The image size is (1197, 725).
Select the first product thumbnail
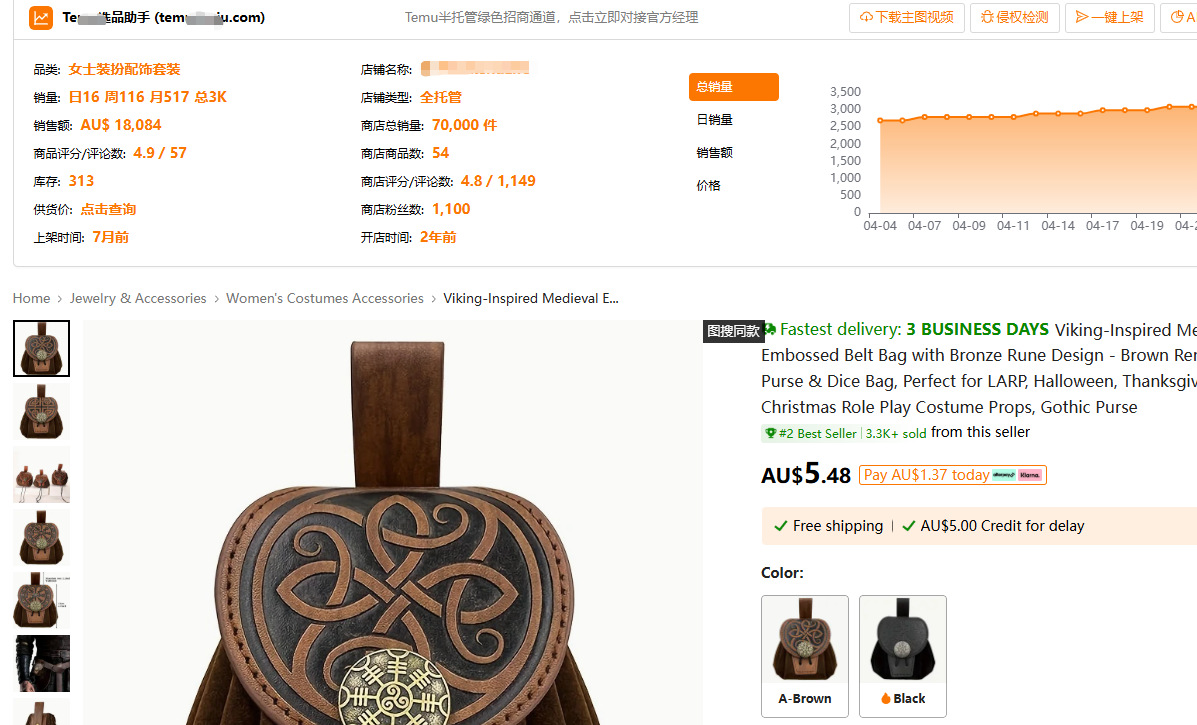(41, 349)
